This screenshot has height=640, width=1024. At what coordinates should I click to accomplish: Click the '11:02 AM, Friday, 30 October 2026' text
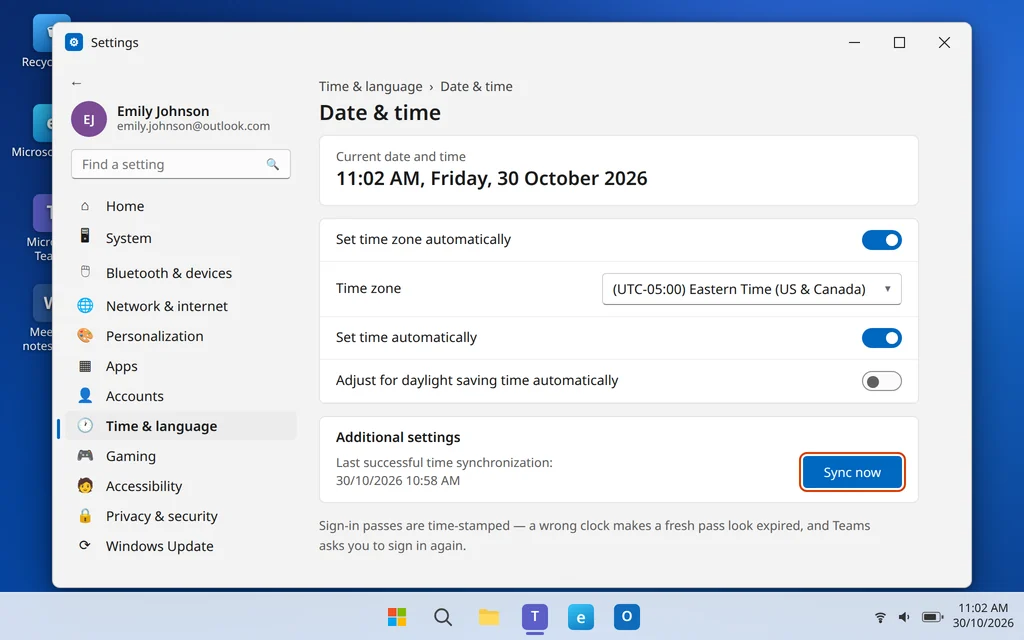pyautogui.click(x=492, y=178)
